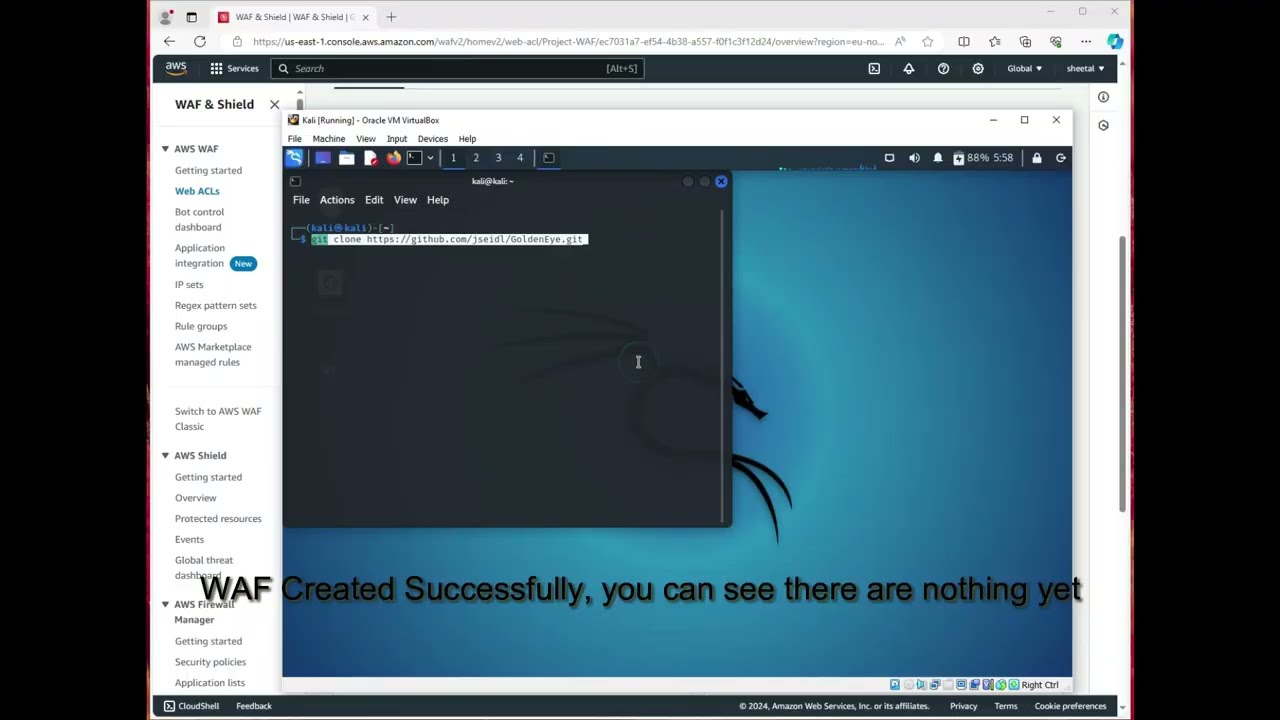Open the AWS info panel icon on right edge
The width and height of the screenshot is (1280, 720).
[1103, 97]
